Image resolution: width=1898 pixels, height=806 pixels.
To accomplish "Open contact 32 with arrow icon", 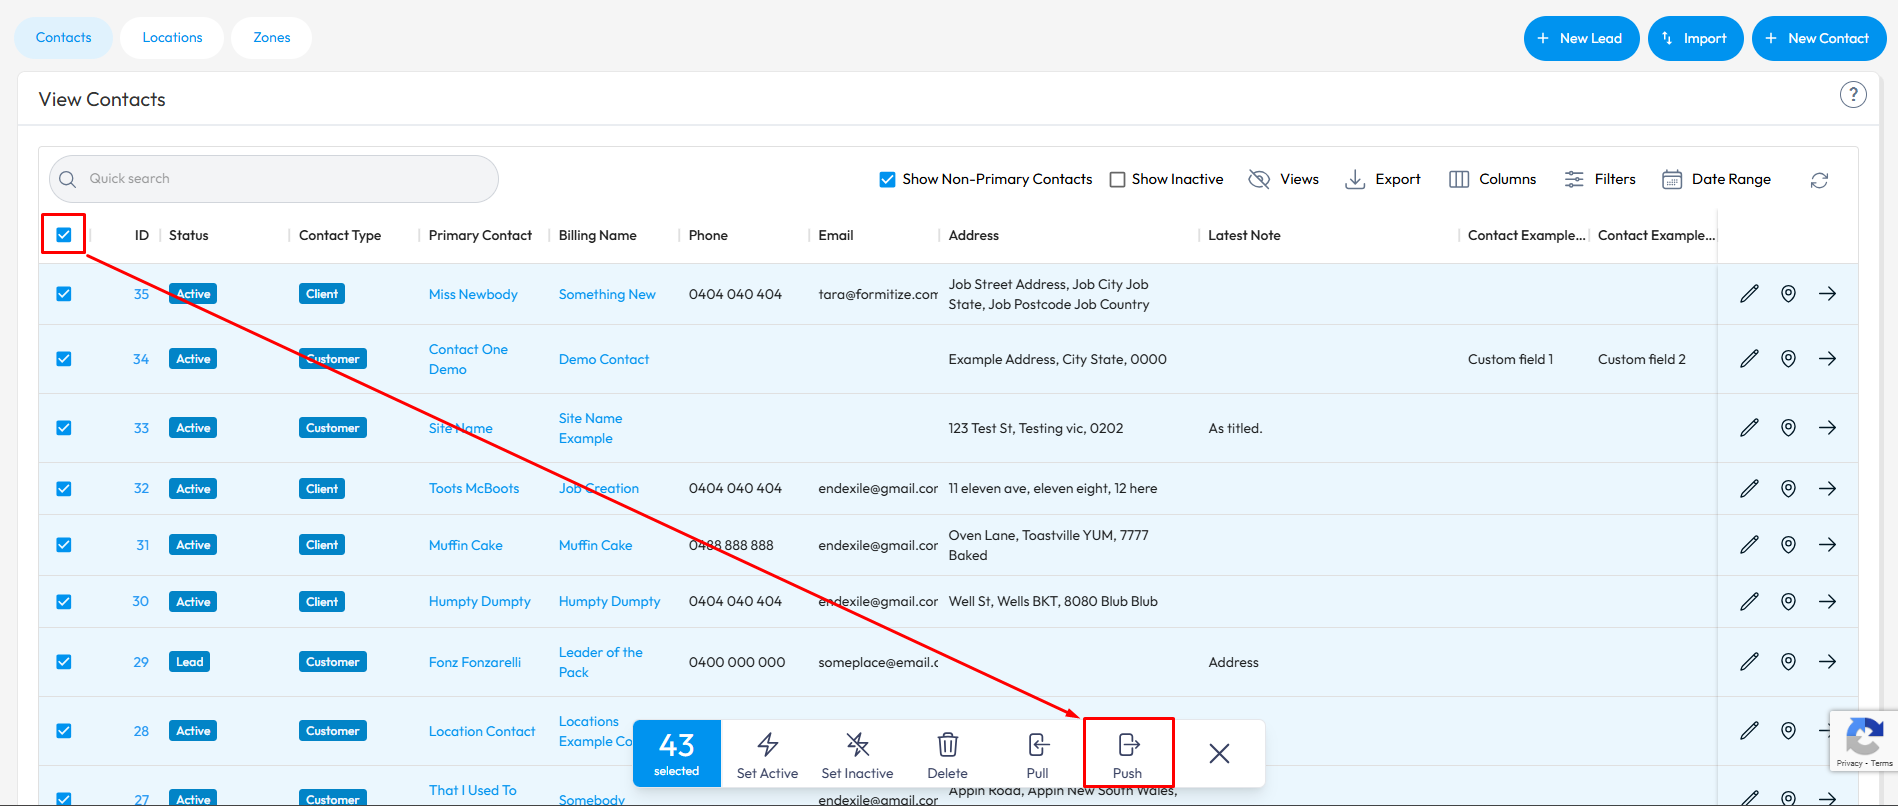I will click(1827, 489).
